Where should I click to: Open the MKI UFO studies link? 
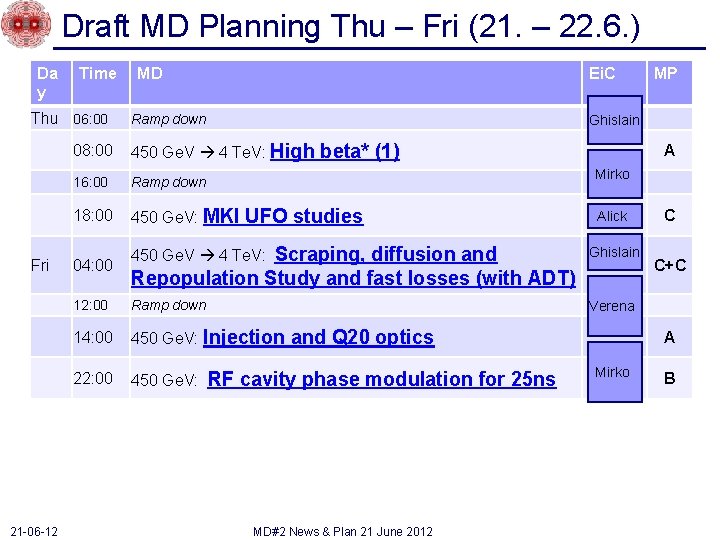pos(282,216)
